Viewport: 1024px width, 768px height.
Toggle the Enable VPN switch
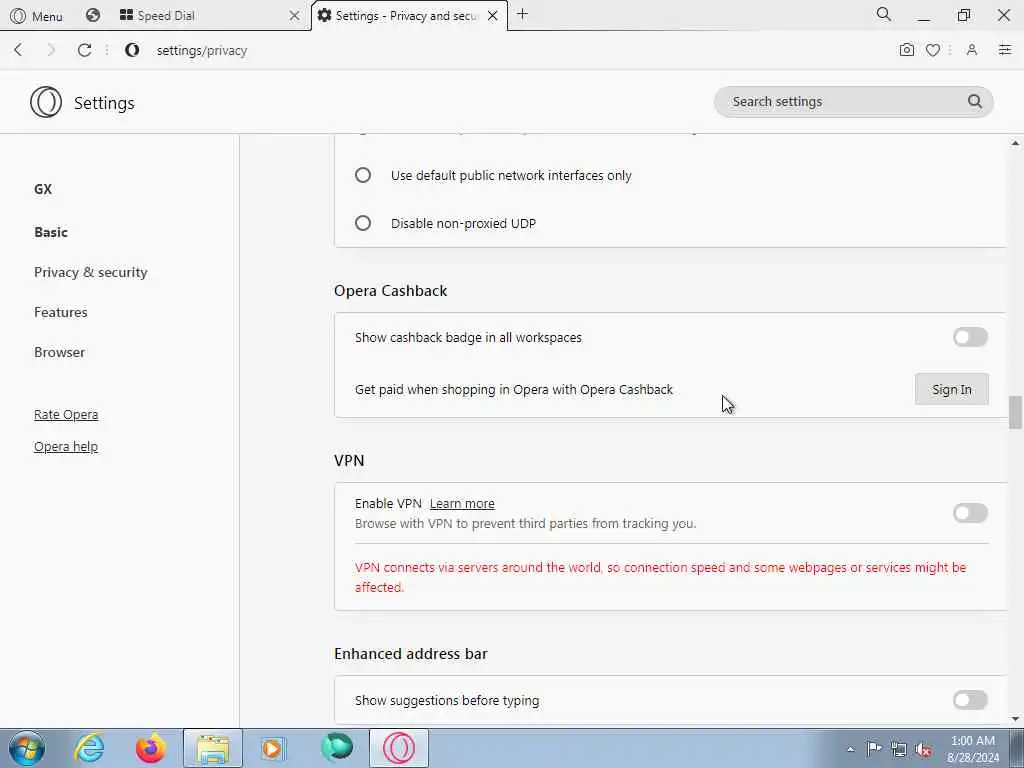tap(970, 513)
